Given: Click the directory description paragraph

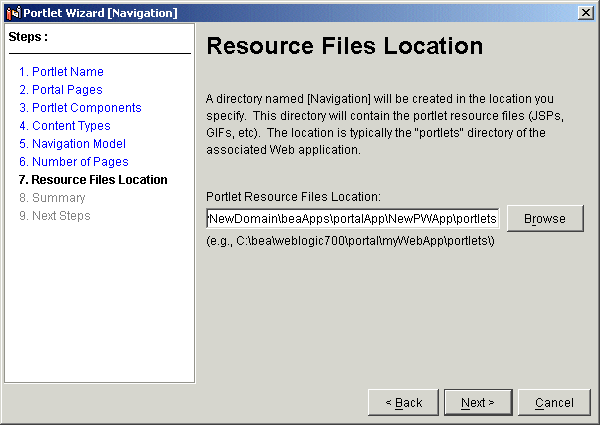Looking at the screenshot, I should [385, 124].
